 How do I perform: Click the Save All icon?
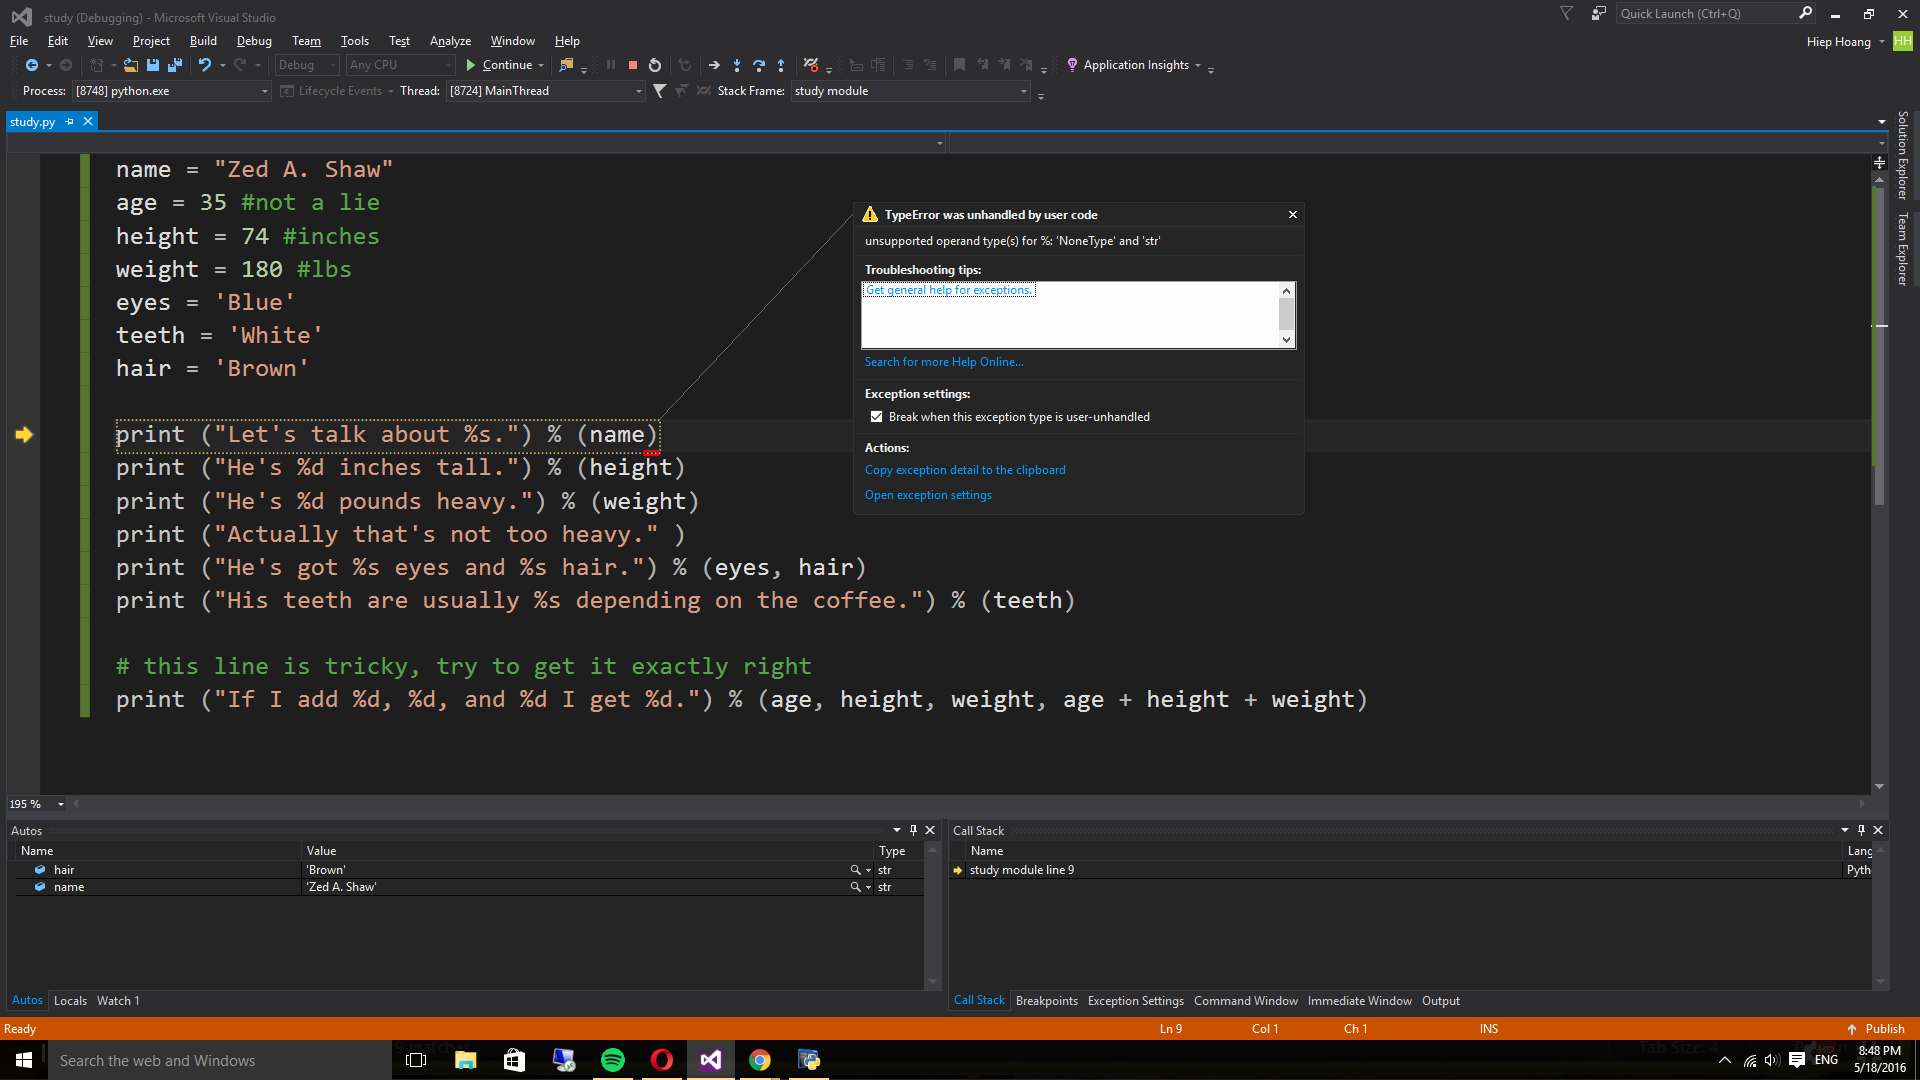click(x=175, y=65)
